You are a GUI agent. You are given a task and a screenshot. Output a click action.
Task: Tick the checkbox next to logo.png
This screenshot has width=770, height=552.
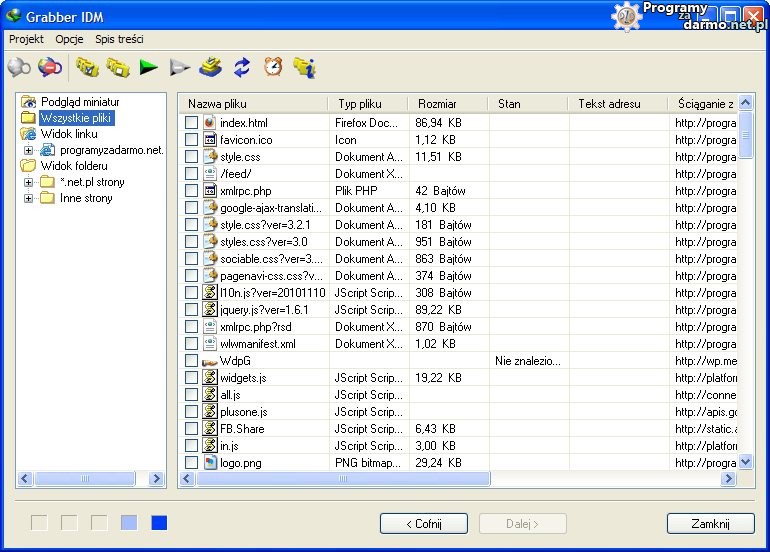click(x=192, y=463)
